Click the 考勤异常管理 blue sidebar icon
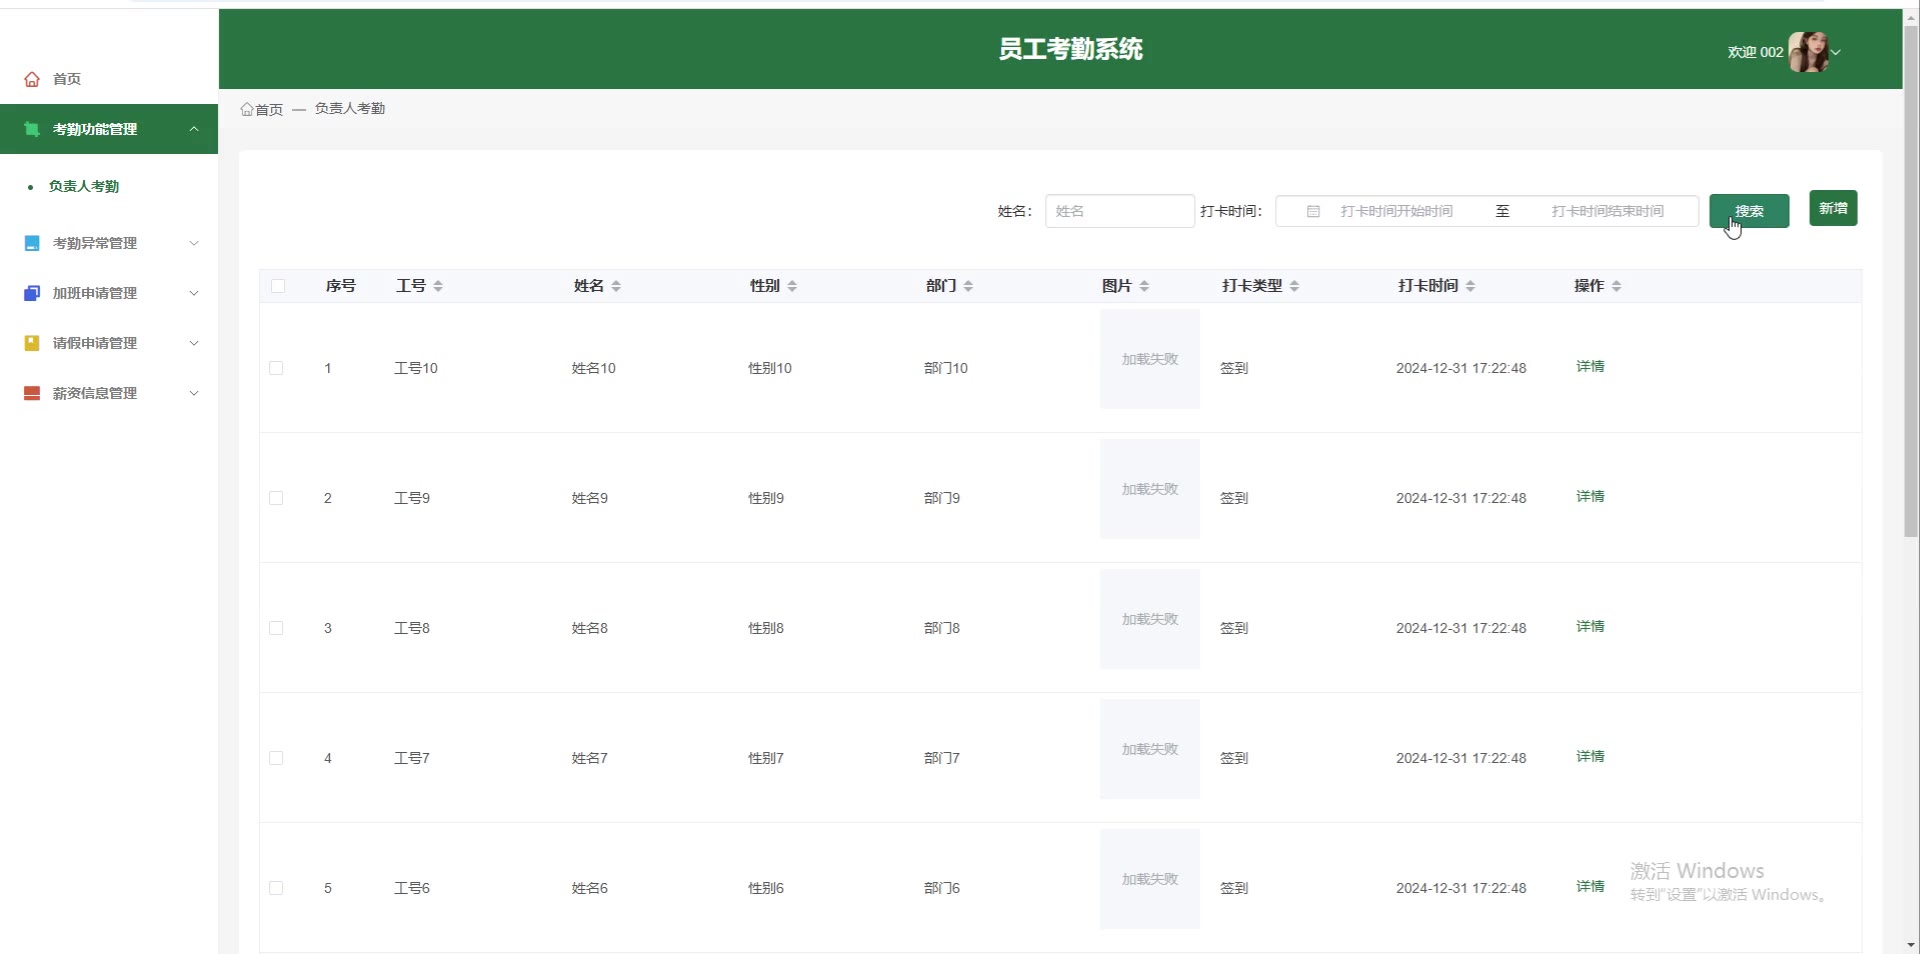Image resolution: width=1920 pixels, height=954 pixels. coord(32,243)
